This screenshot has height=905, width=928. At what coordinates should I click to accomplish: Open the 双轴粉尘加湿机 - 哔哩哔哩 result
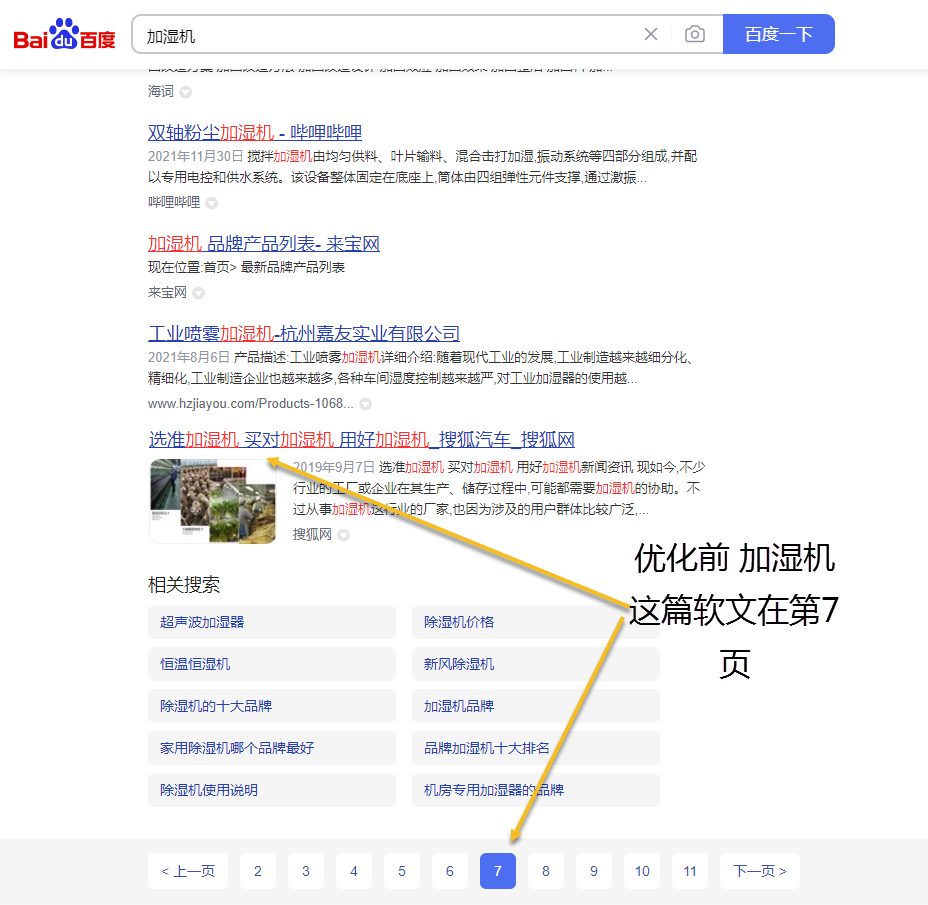click(x=254, y=133)
